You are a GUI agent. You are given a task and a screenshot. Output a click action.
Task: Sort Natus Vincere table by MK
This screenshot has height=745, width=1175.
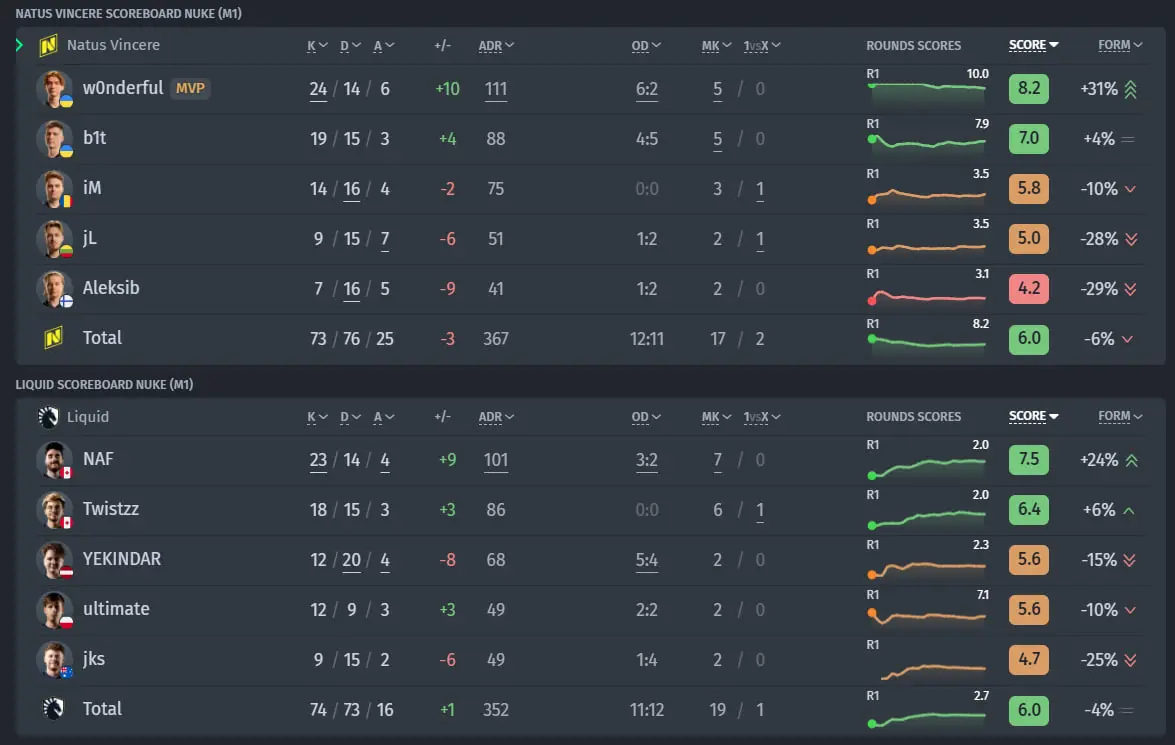click(716, 46)
